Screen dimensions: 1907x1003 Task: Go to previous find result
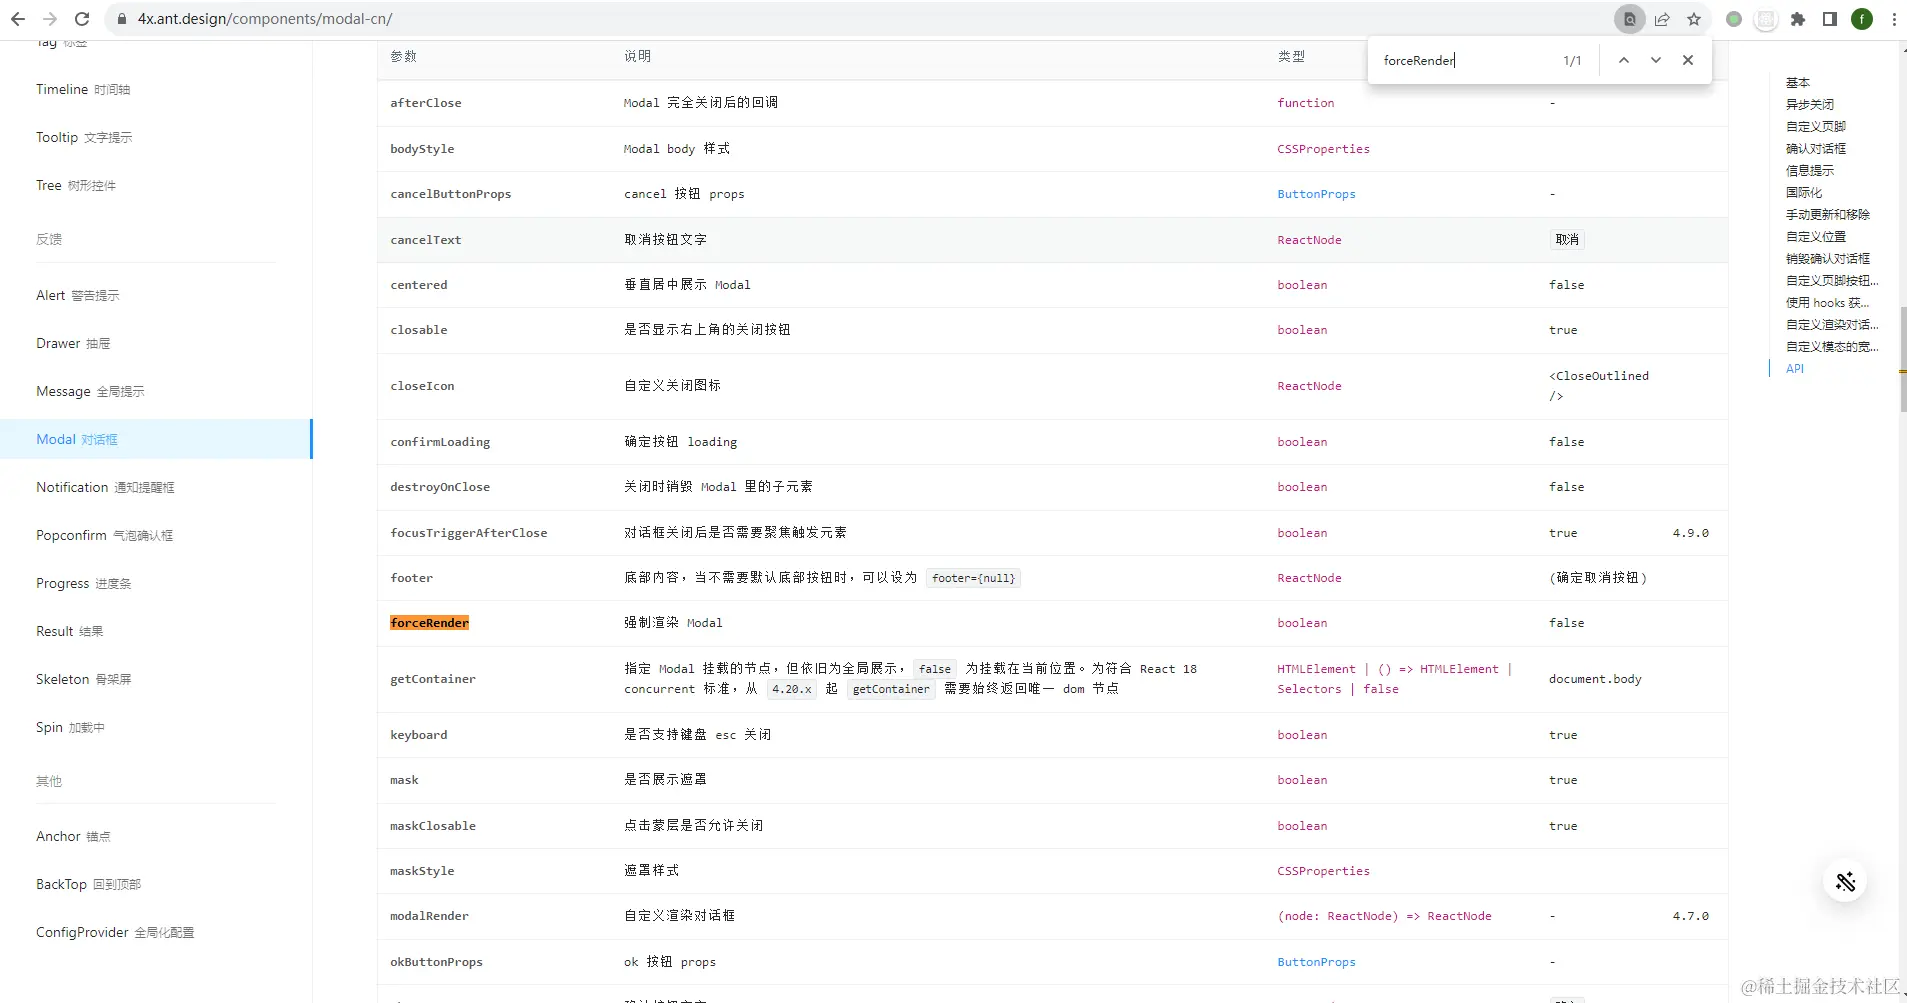tap(1624, 60)
